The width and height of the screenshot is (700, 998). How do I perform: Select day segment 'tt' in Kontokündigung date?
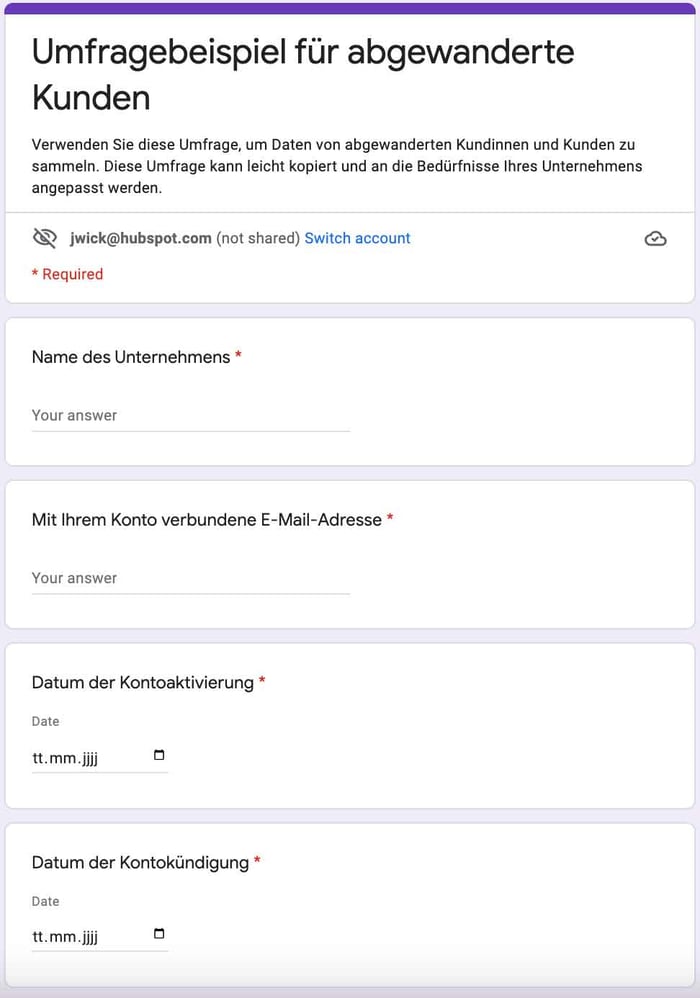(38, 936)
